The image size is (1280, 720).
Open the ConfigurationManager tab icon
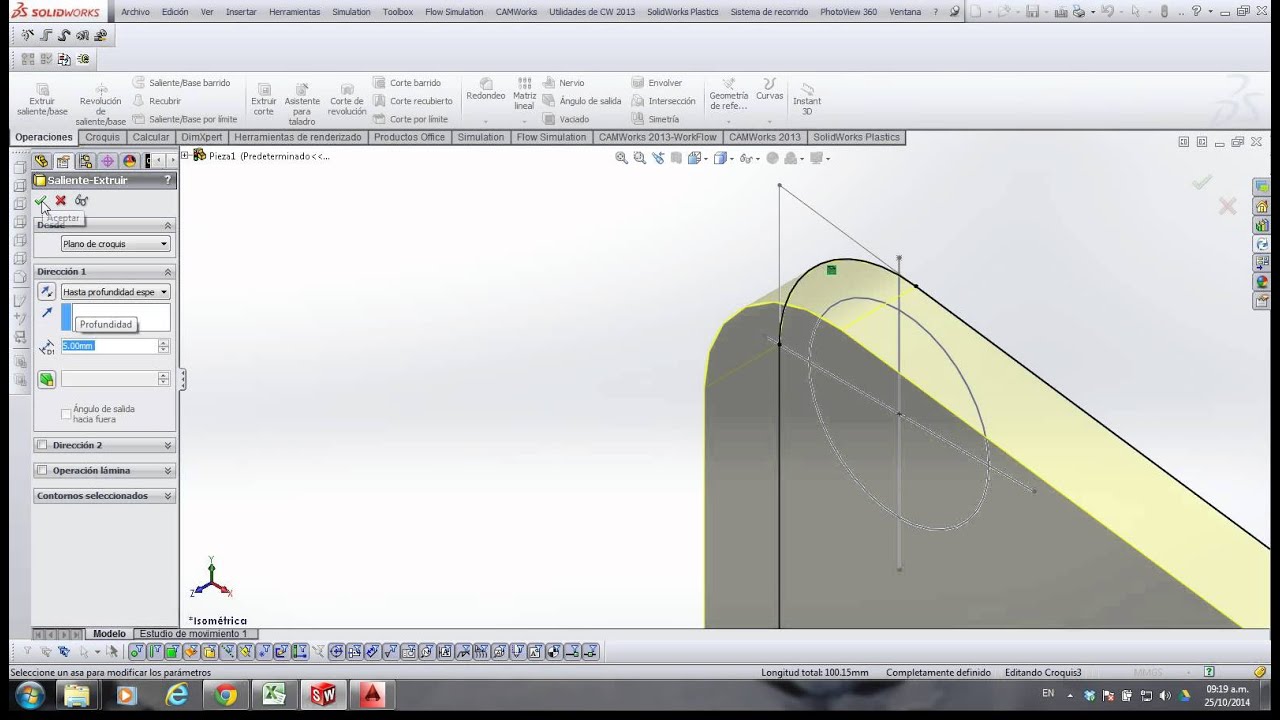[85, 161]
